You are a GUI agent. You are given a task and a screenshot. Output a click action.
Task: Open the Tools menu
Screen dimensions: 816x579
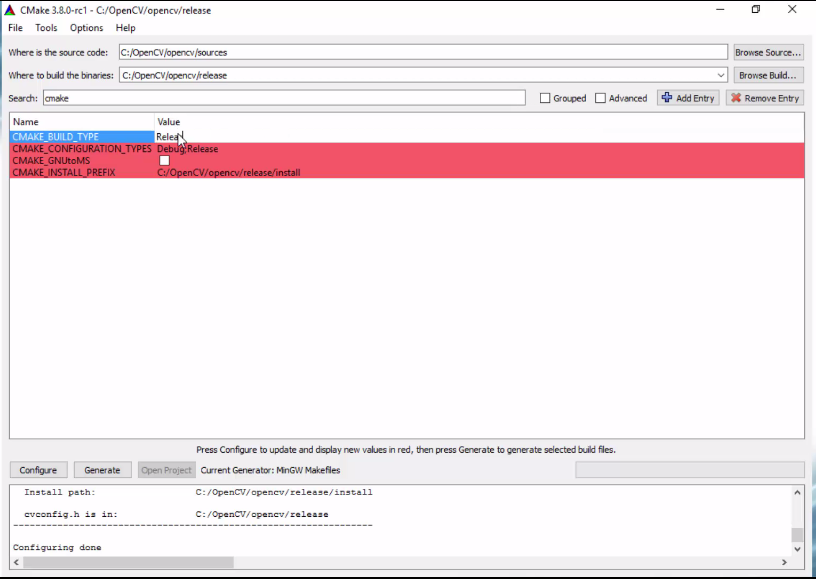pos(46,28)
